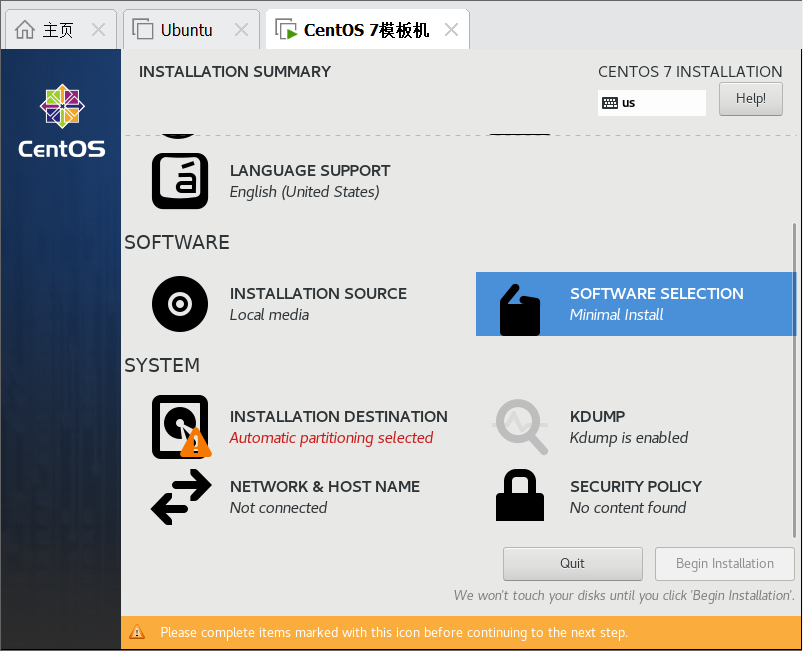Click the us keyboard layout field

coord(651,103)
